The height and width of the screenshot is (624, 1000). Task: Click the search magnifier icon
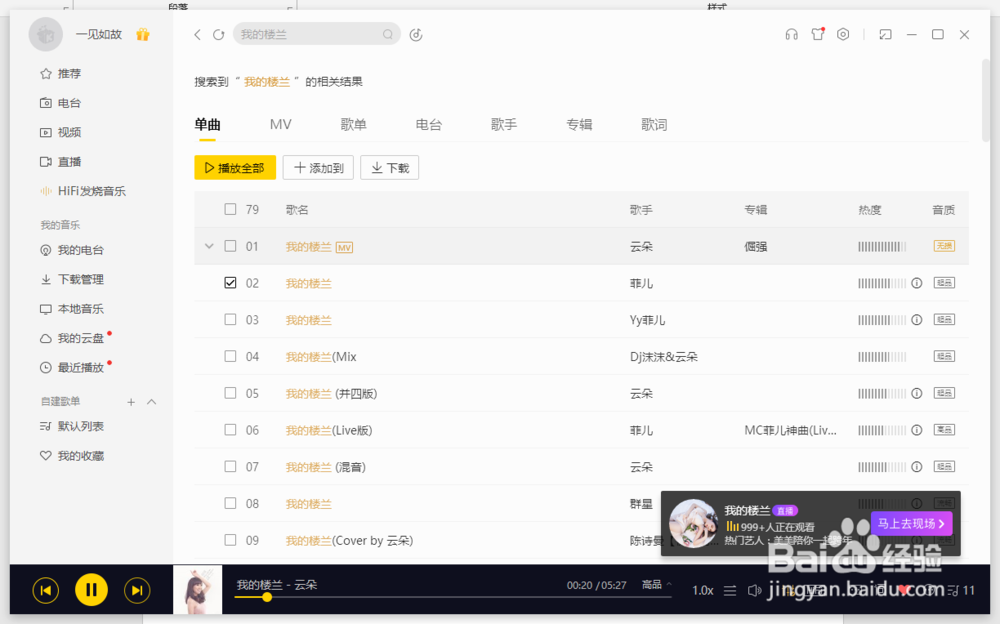(388, 34)
